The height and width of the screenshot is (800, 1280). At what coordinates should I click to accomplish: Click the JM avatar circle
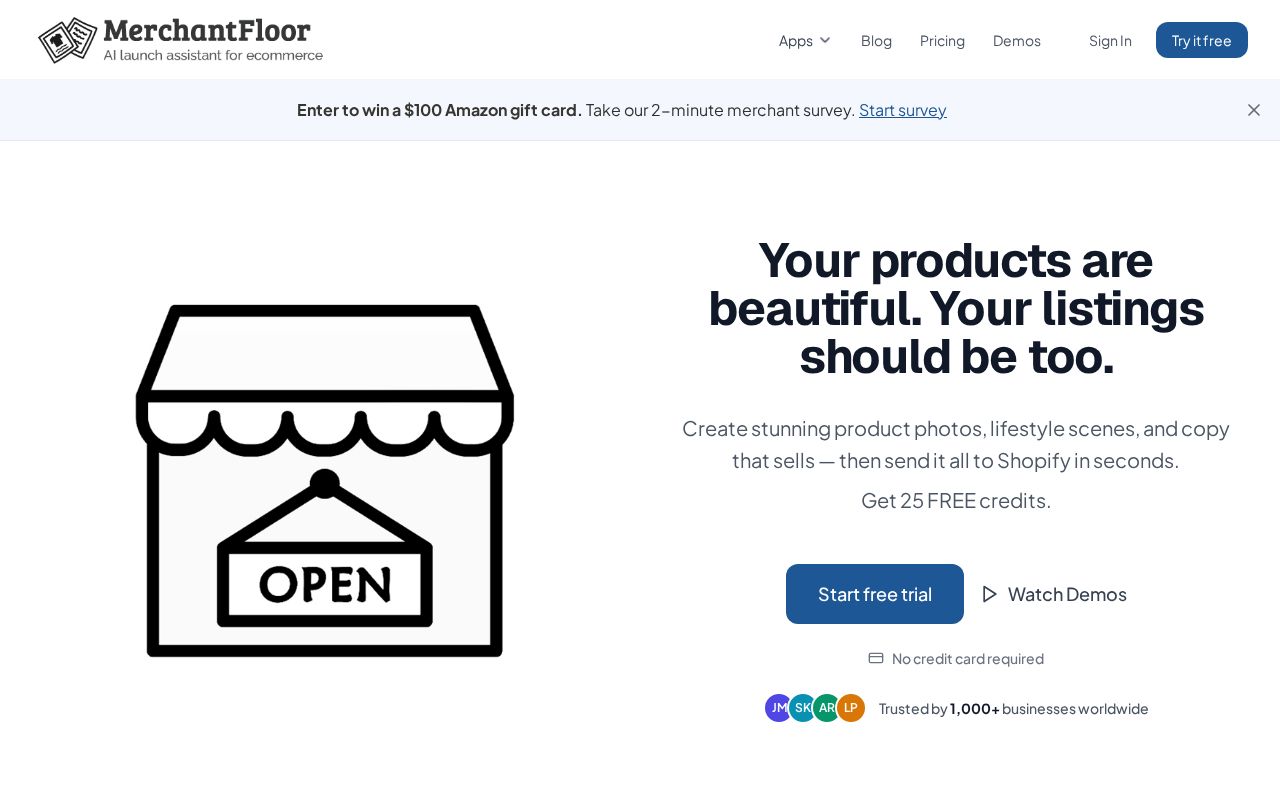coord(777,708)
